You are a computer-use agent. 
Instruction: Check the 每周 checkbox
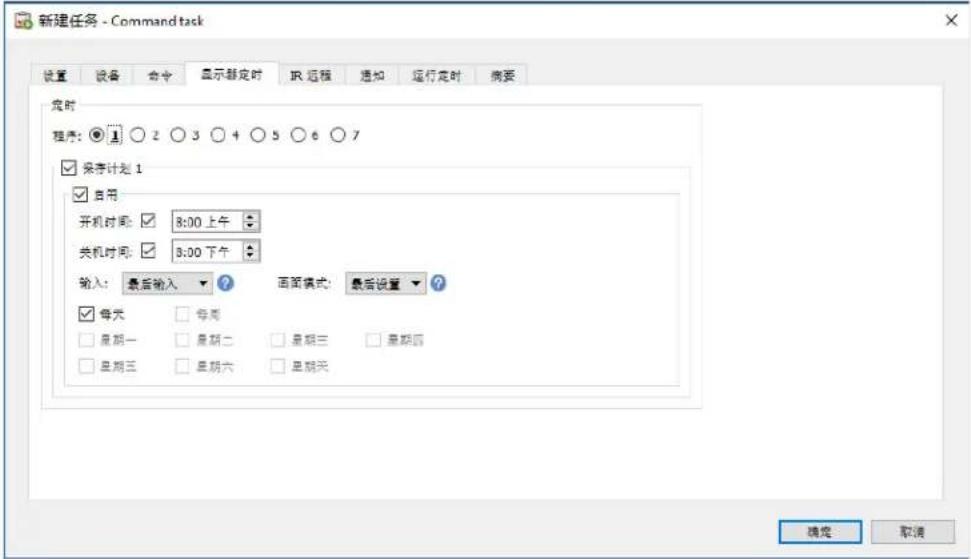(182, 314)
